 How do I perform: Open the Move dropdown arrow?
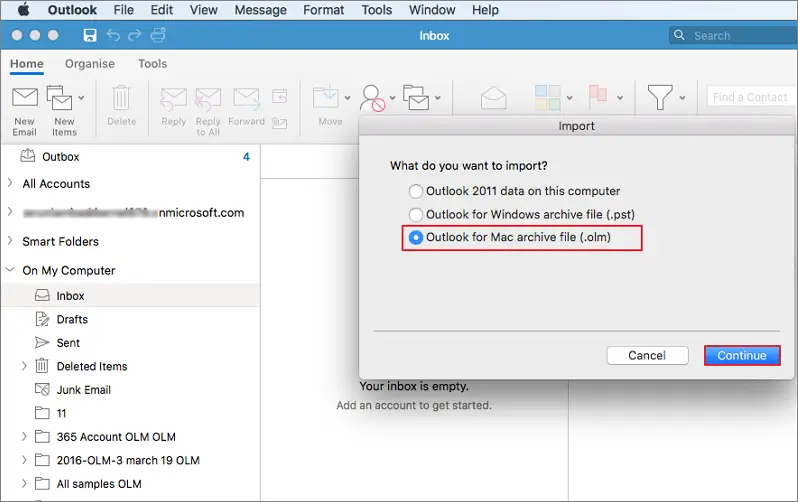pos(347,98)
